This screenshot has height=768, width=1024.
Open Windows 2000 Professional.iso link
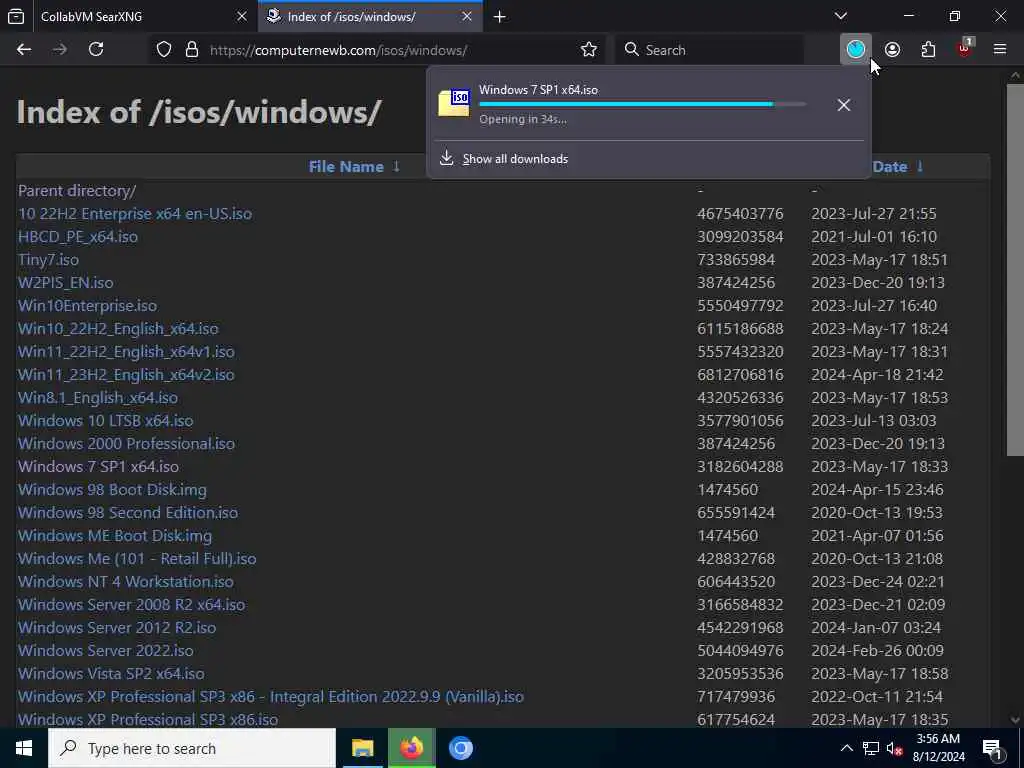tap(126, 443)
